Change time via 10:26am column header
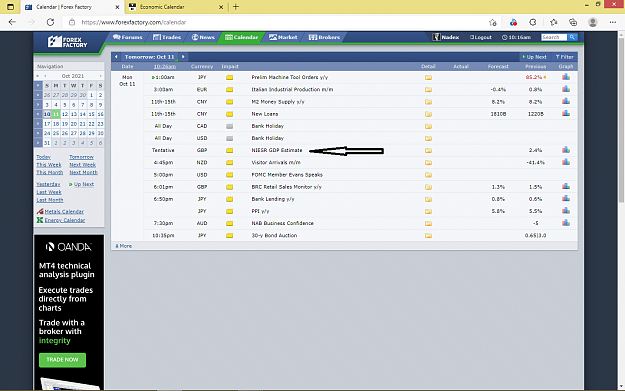625x391 pixels. (x=165, y=67)
